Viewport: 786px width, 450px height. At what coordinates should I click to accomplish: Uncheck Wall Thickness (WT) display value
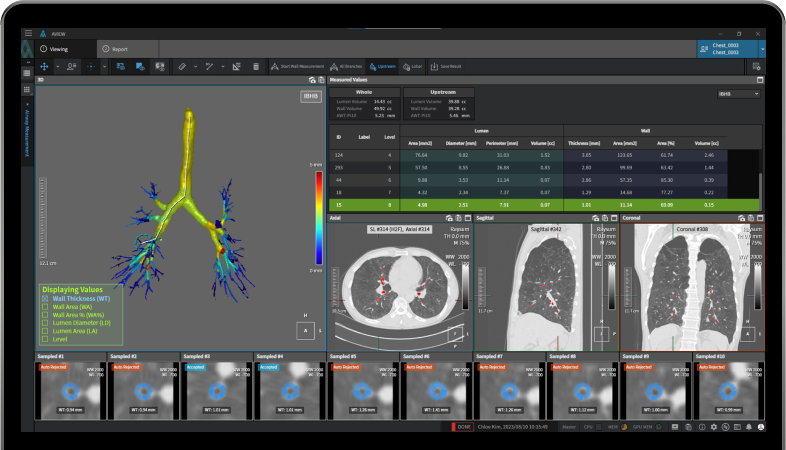[x=44, y=298]
